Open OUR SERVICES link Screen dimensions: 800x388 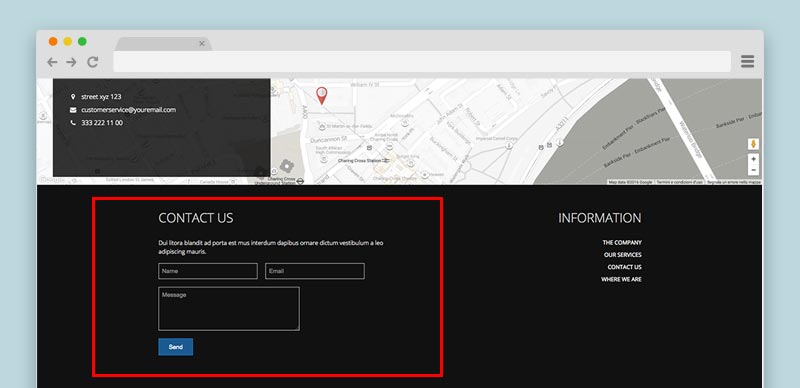[622, 255]
